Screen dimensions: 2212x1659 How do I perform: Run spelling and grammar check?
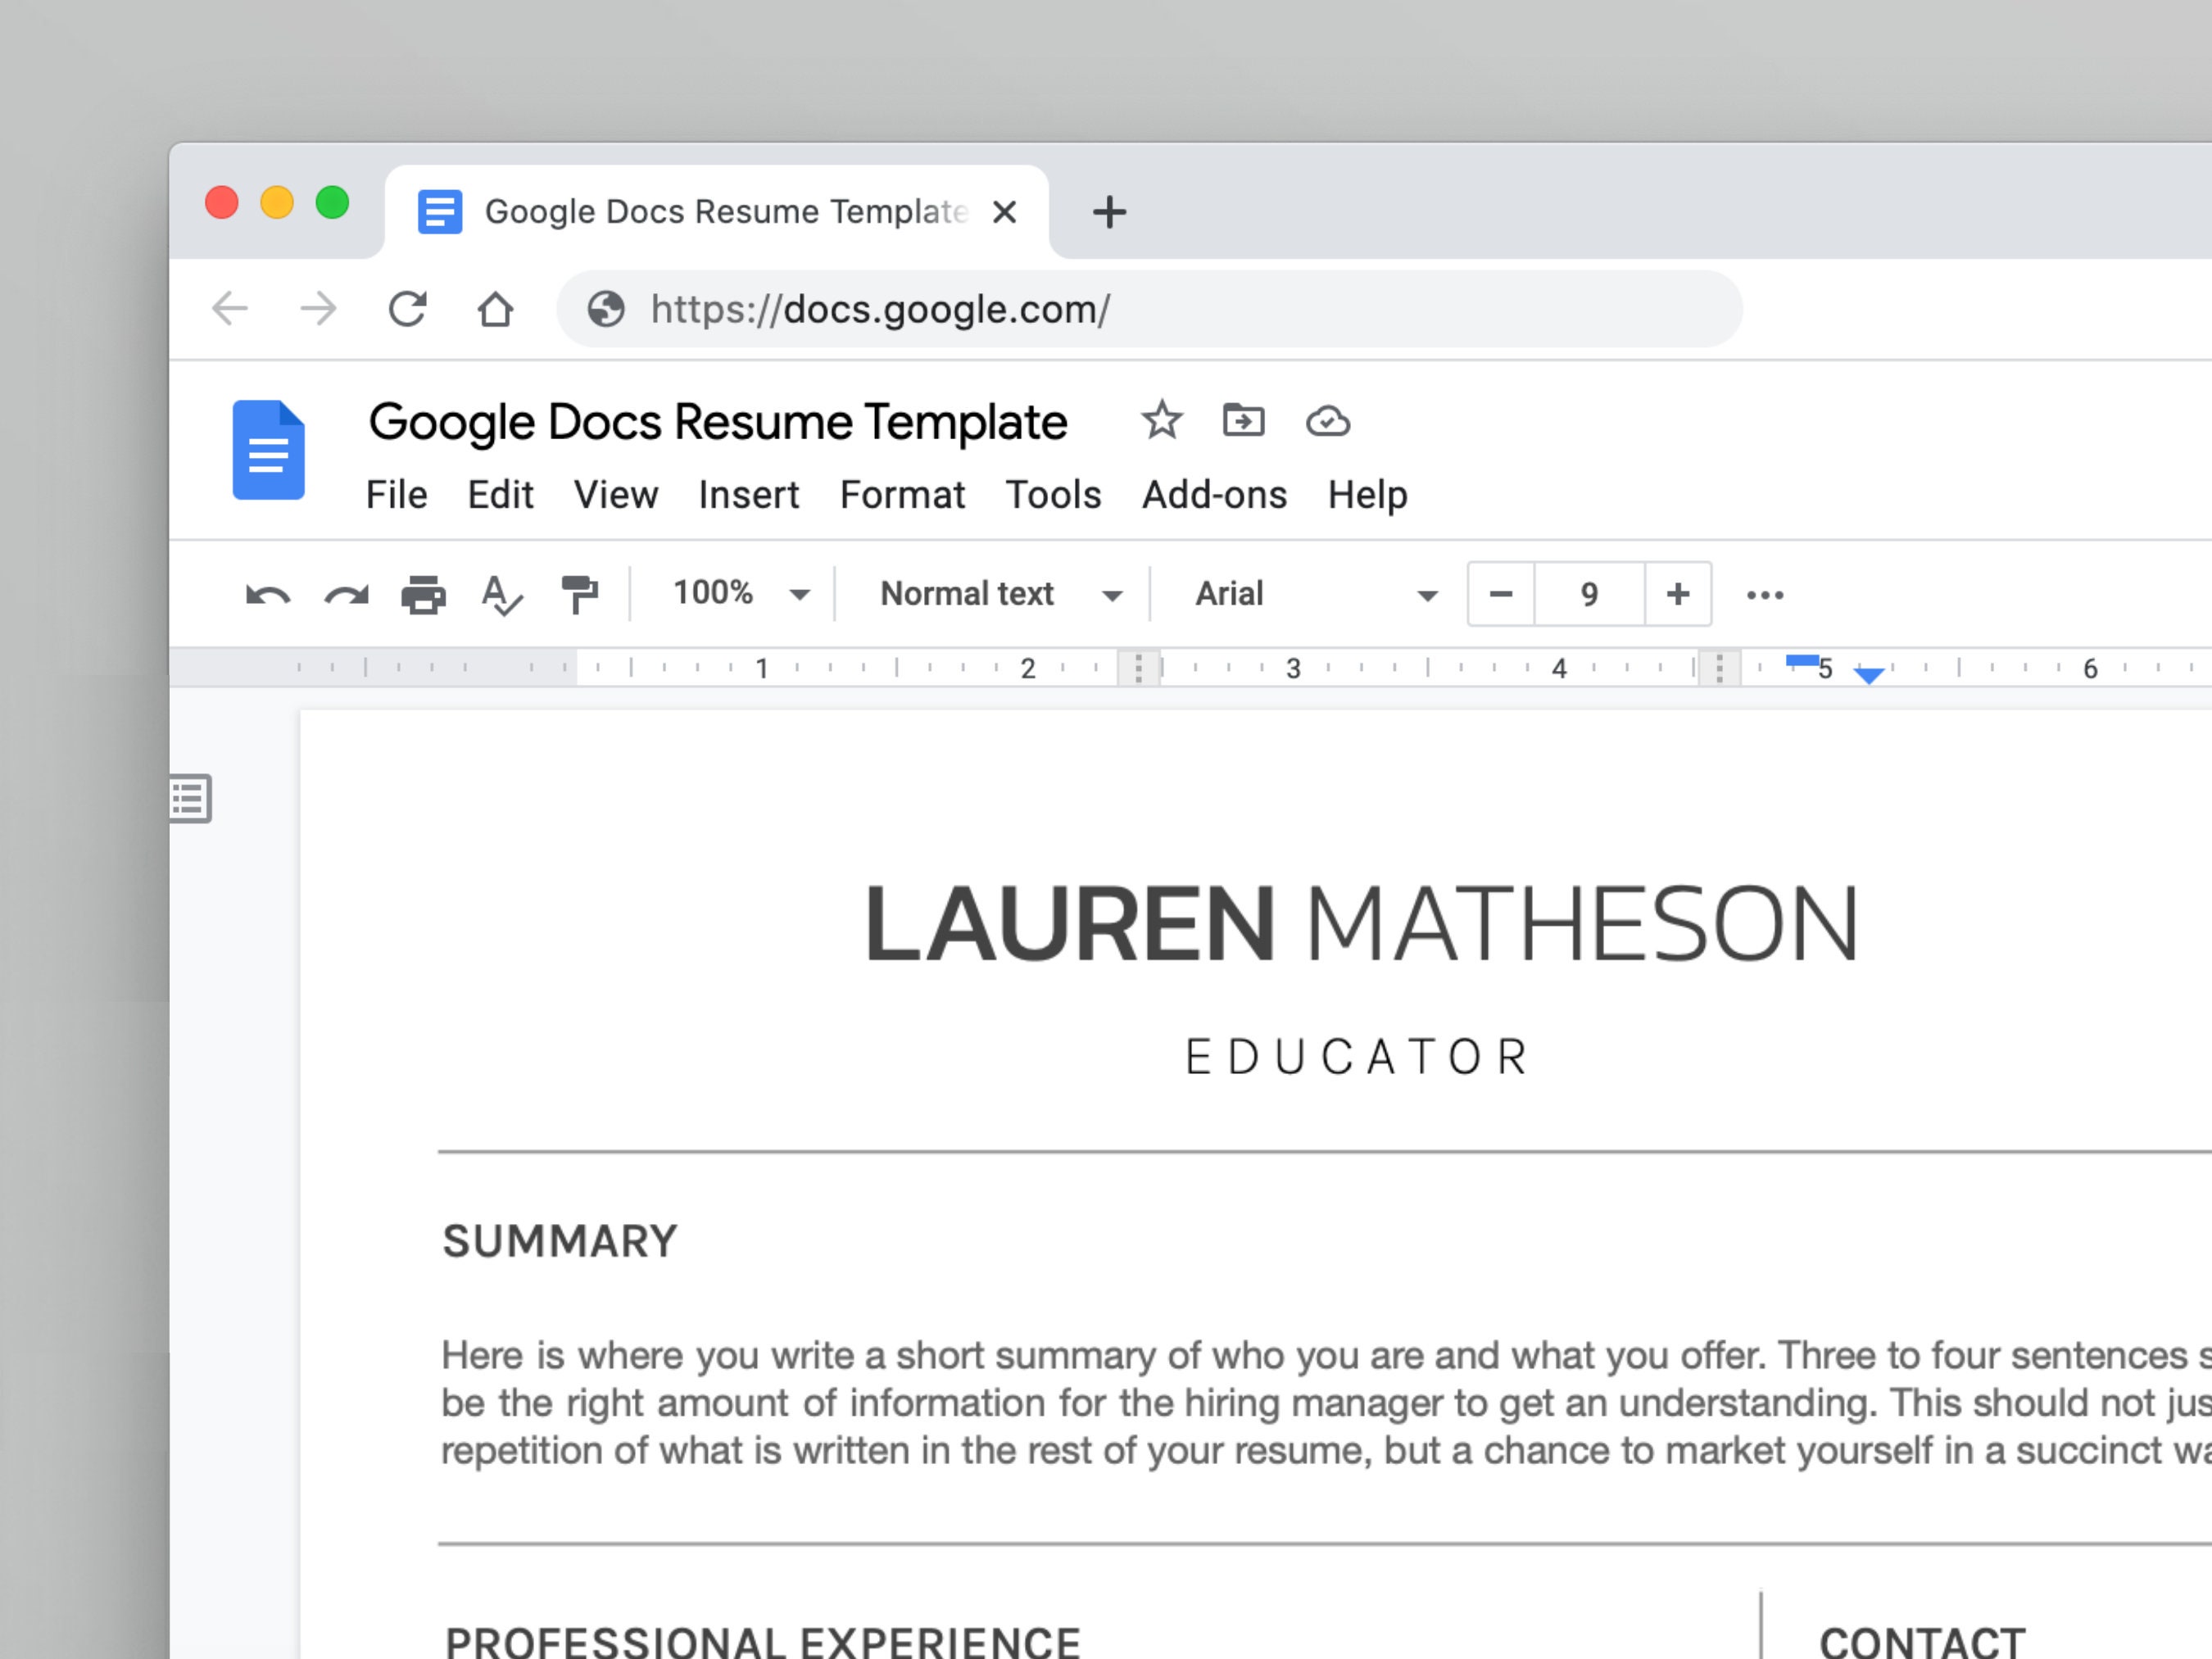501,594
